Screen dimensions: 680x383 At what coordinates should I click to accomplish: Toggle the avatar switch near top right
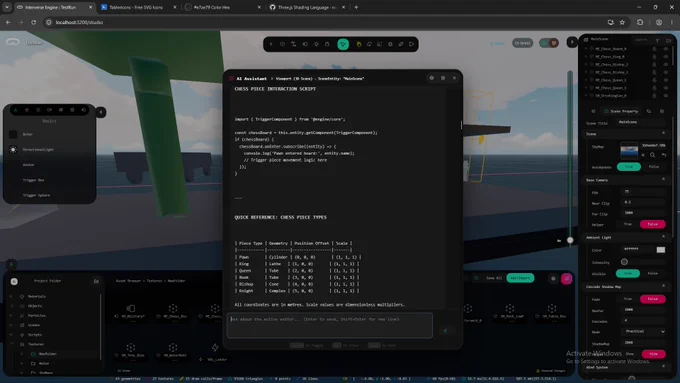pyautogui.click(x=549, y=43)
